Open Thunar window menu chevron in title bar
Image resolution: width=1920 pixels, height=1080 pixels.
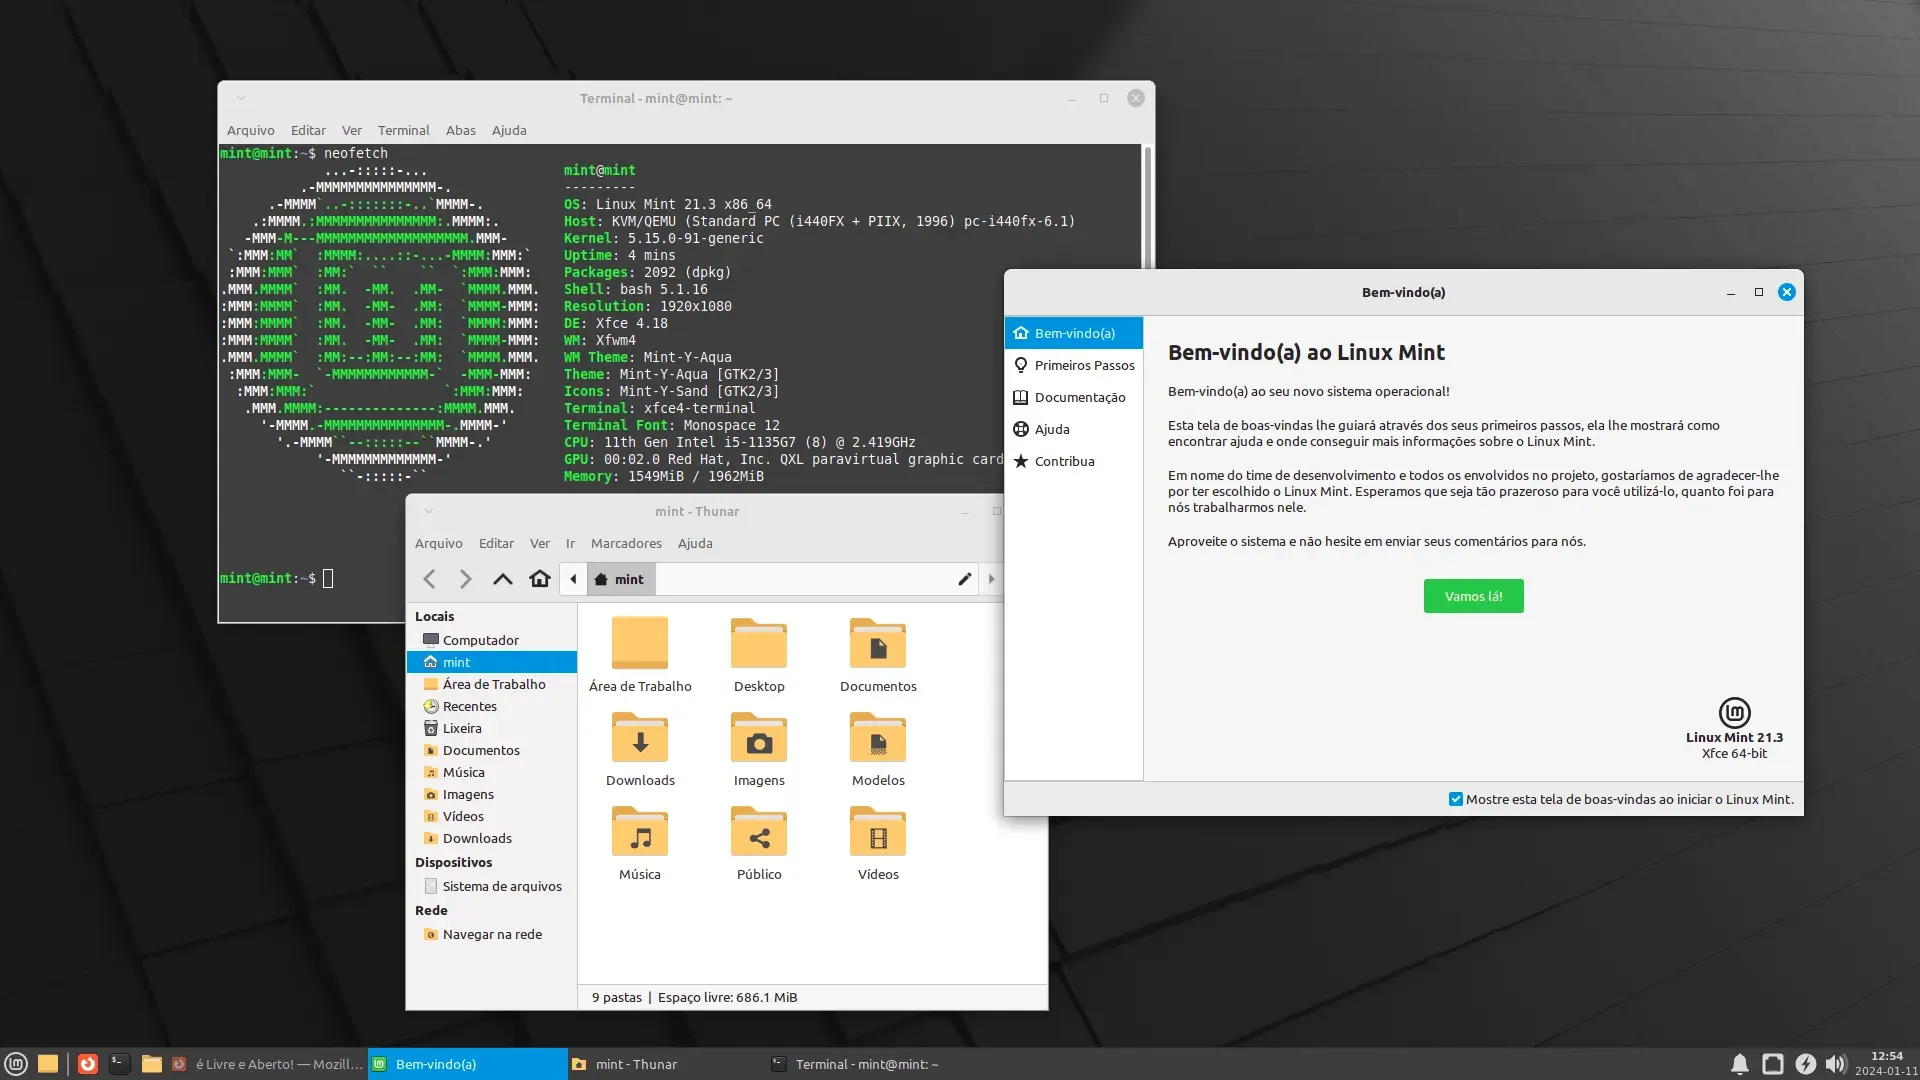point(428,511)
